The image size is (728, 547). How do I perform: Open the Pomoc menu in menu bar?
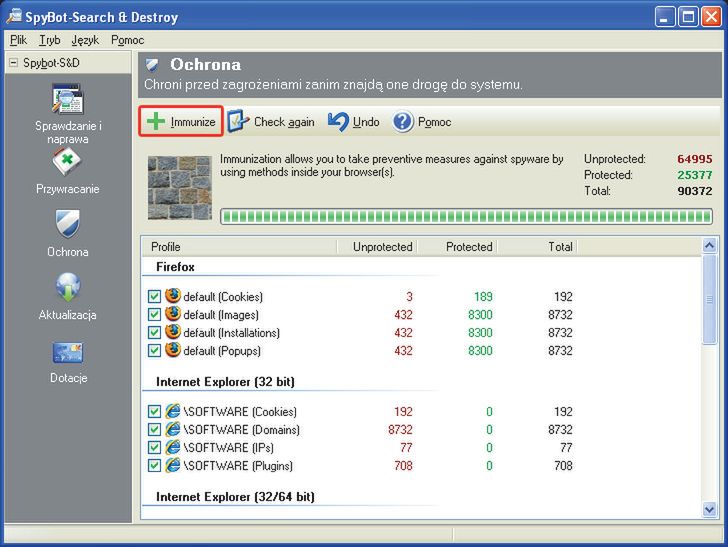pos(127,40)
